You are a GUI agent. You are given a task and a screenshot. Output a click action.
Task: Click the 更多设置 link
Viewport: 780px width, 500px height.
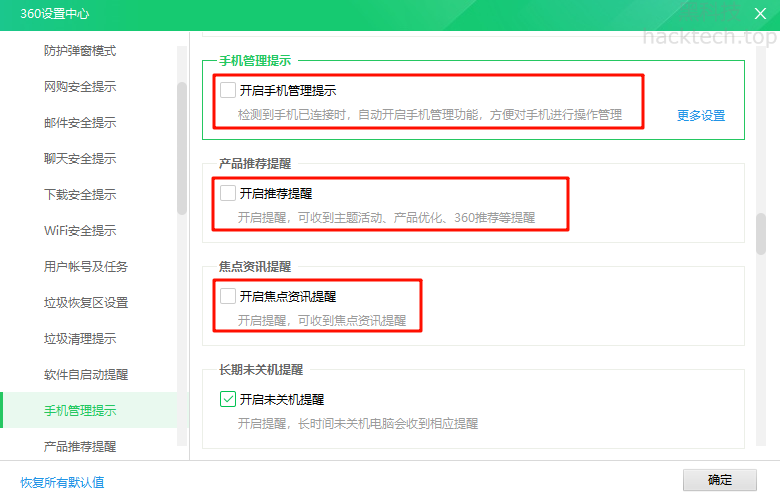tap(701, 115)
